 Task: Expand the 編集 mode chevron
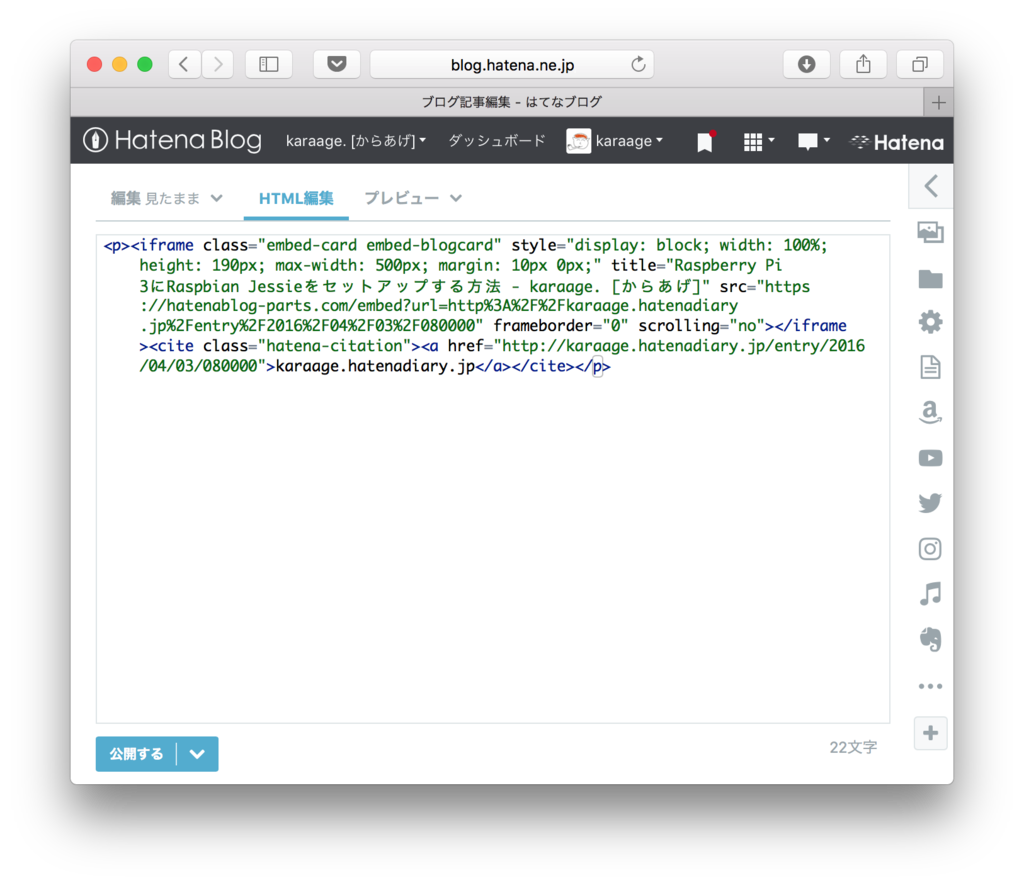(217, 198)
